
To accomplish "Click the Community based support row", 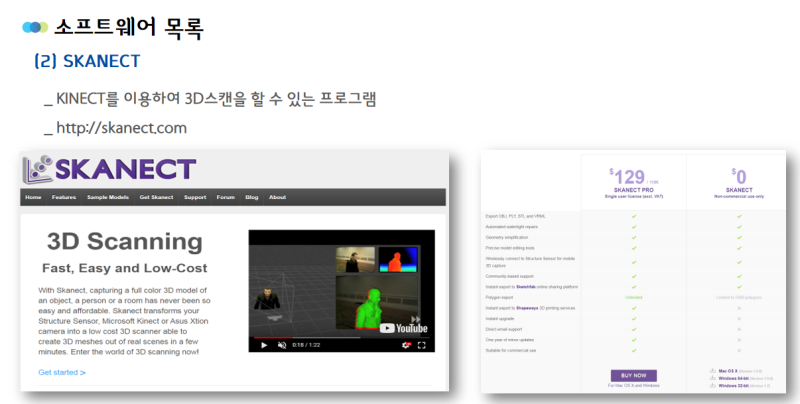I will tap(633, 276).
